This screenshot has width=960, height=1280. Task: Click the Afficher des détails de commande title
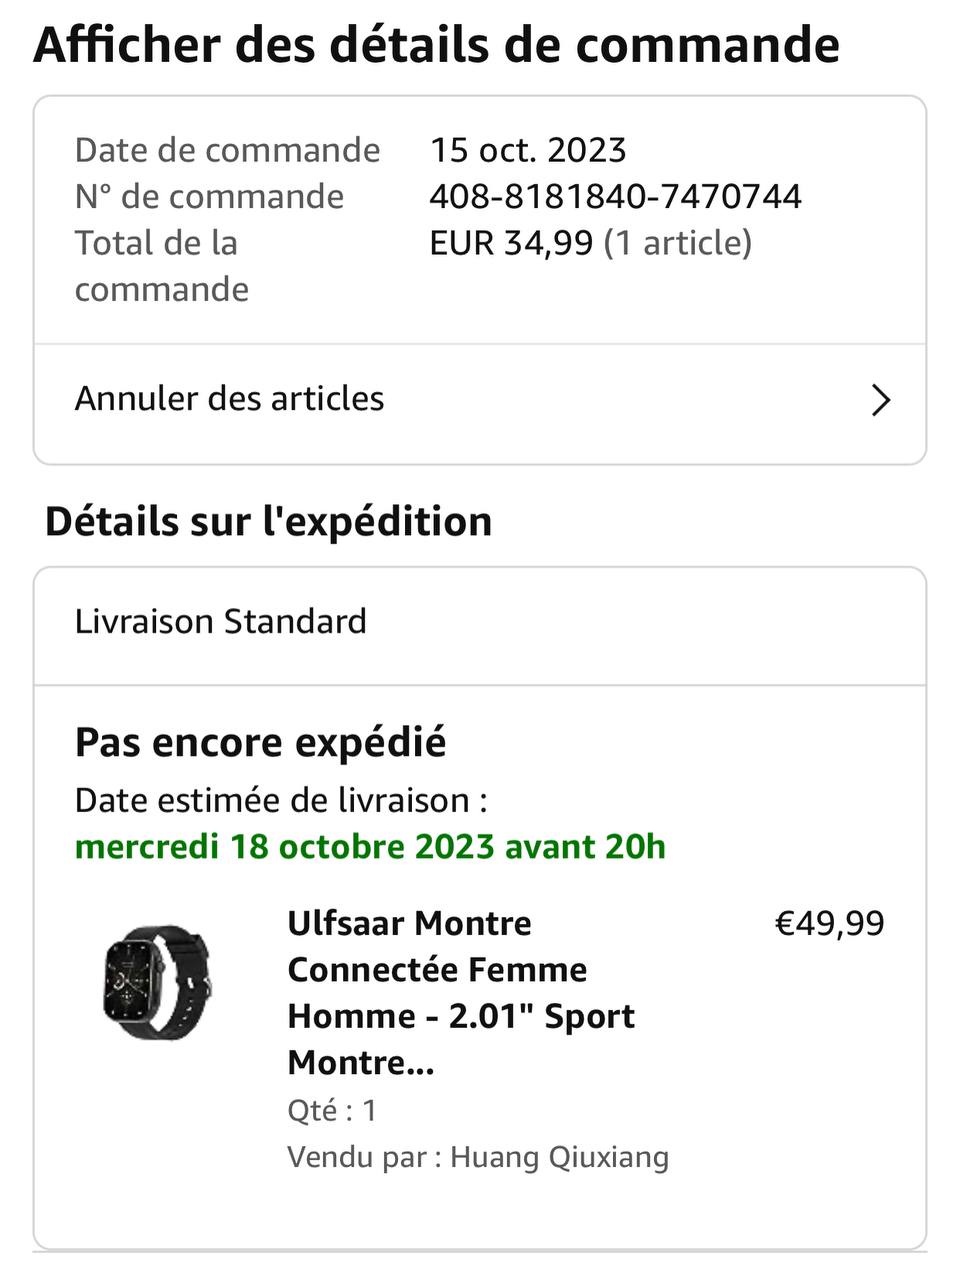pyautogui.click(x=436, y=46)
